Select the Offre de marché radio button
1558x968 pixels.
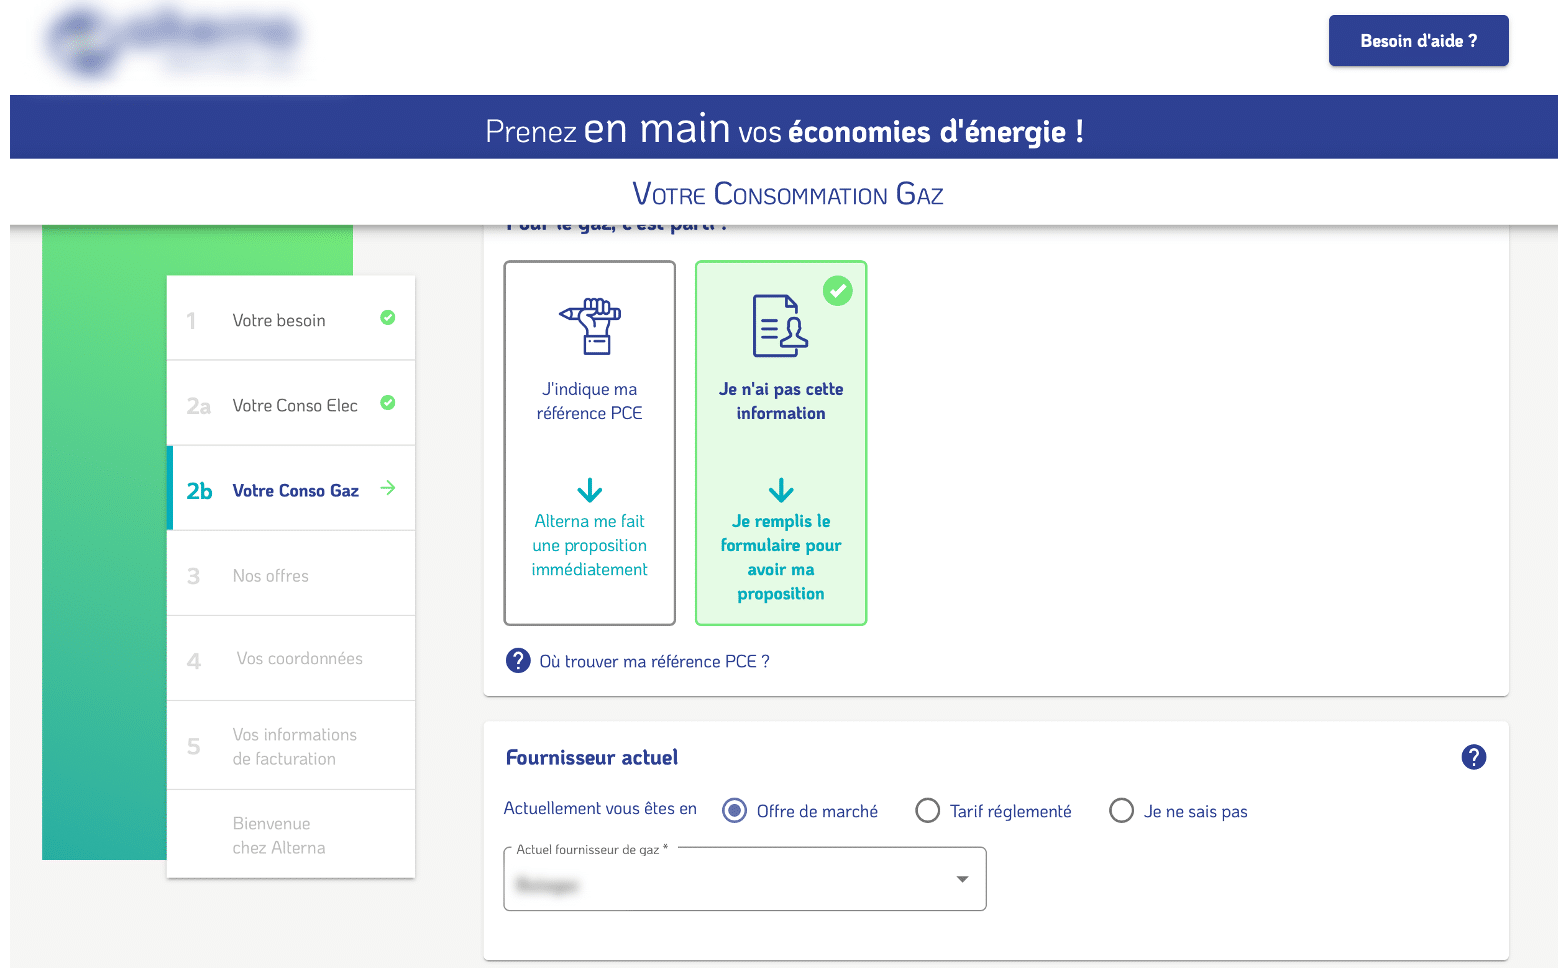735,811
